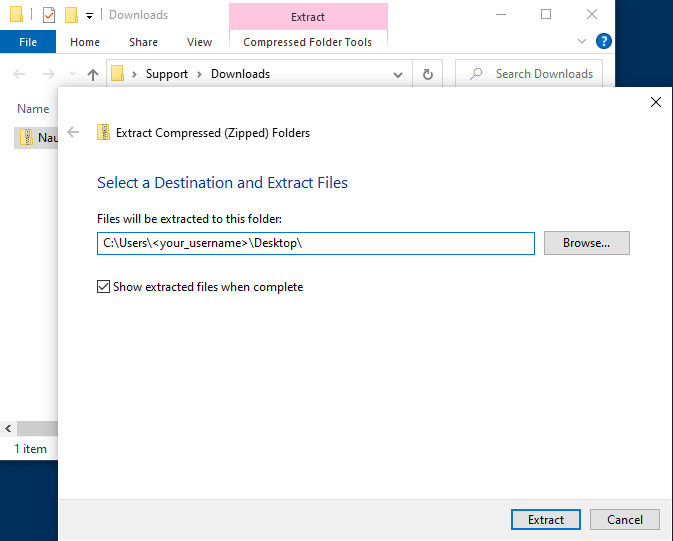Switch to the Home ribbon tab
673x541 pixels.
(85, 42)
